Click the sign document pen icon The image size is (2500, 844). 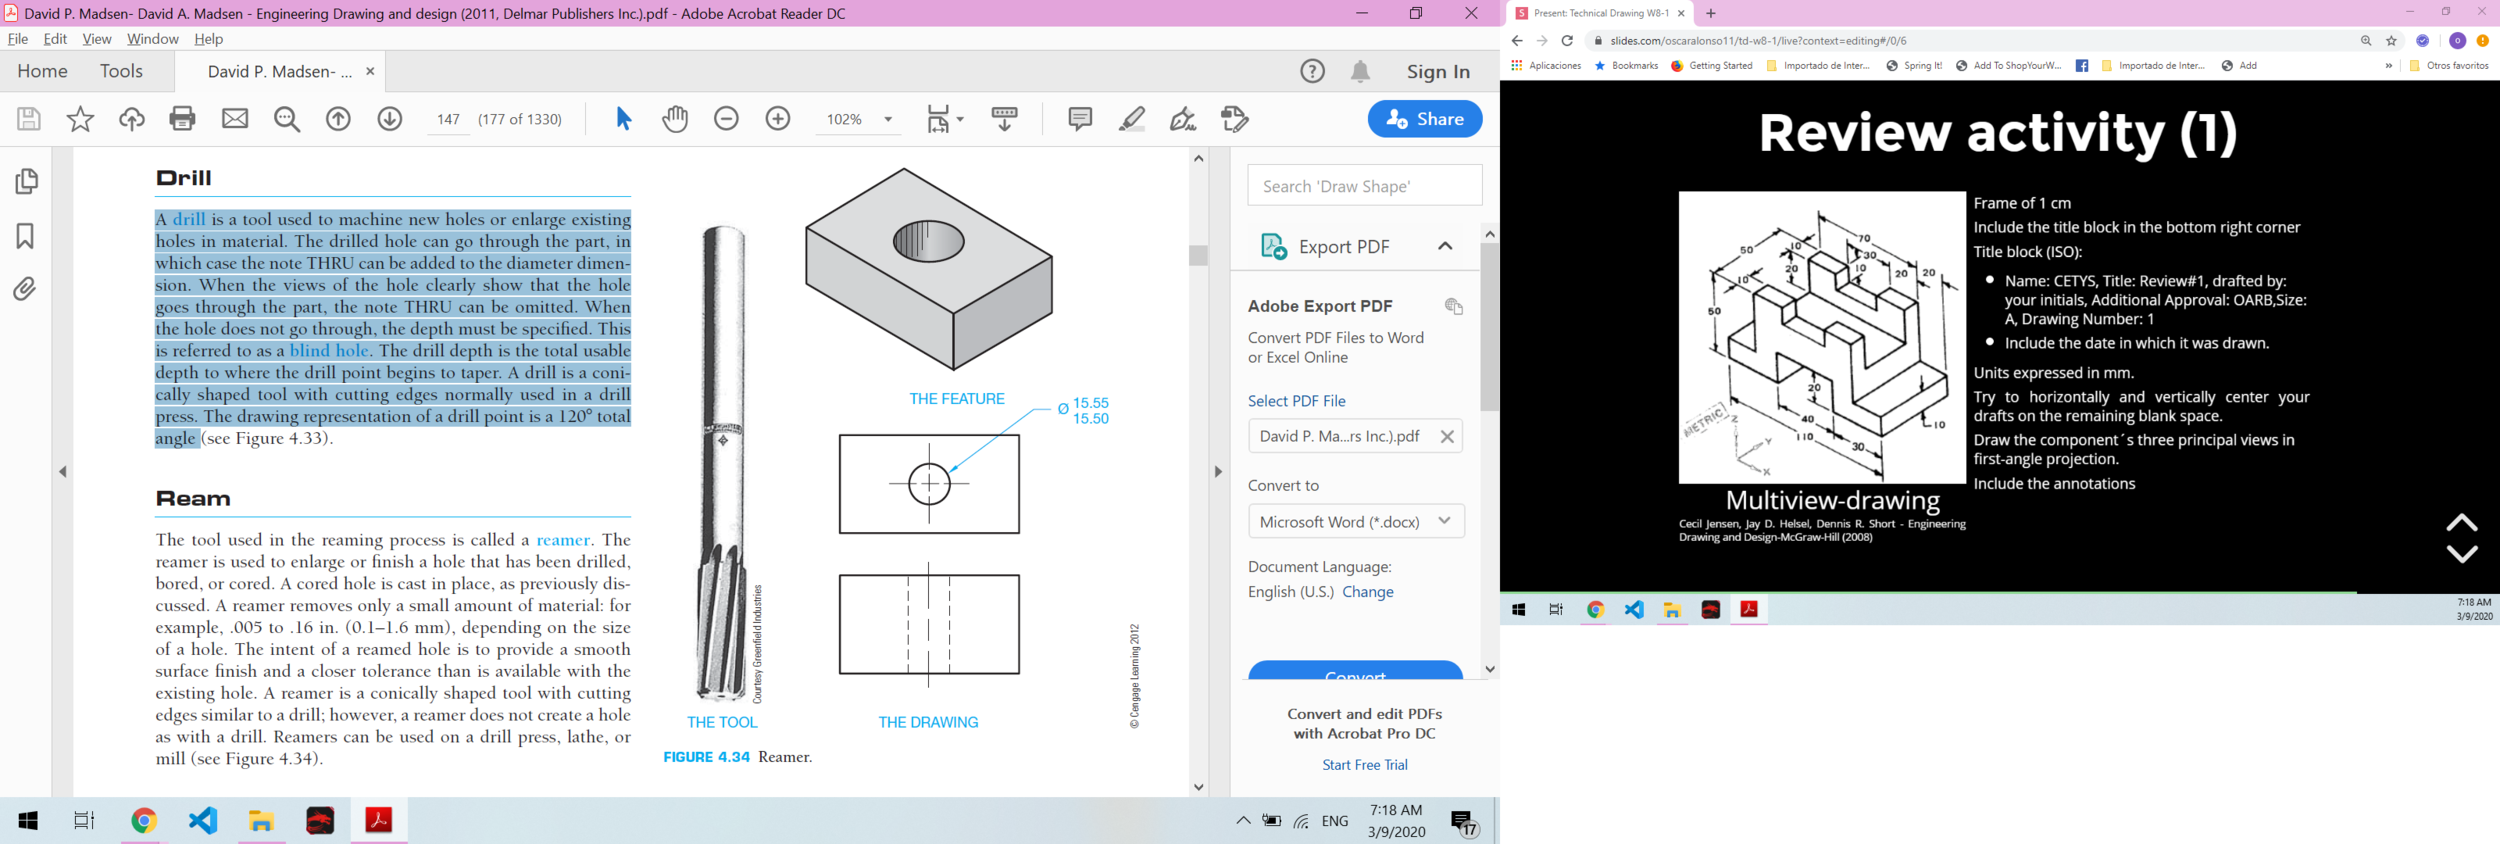(x=1183, y=119)
